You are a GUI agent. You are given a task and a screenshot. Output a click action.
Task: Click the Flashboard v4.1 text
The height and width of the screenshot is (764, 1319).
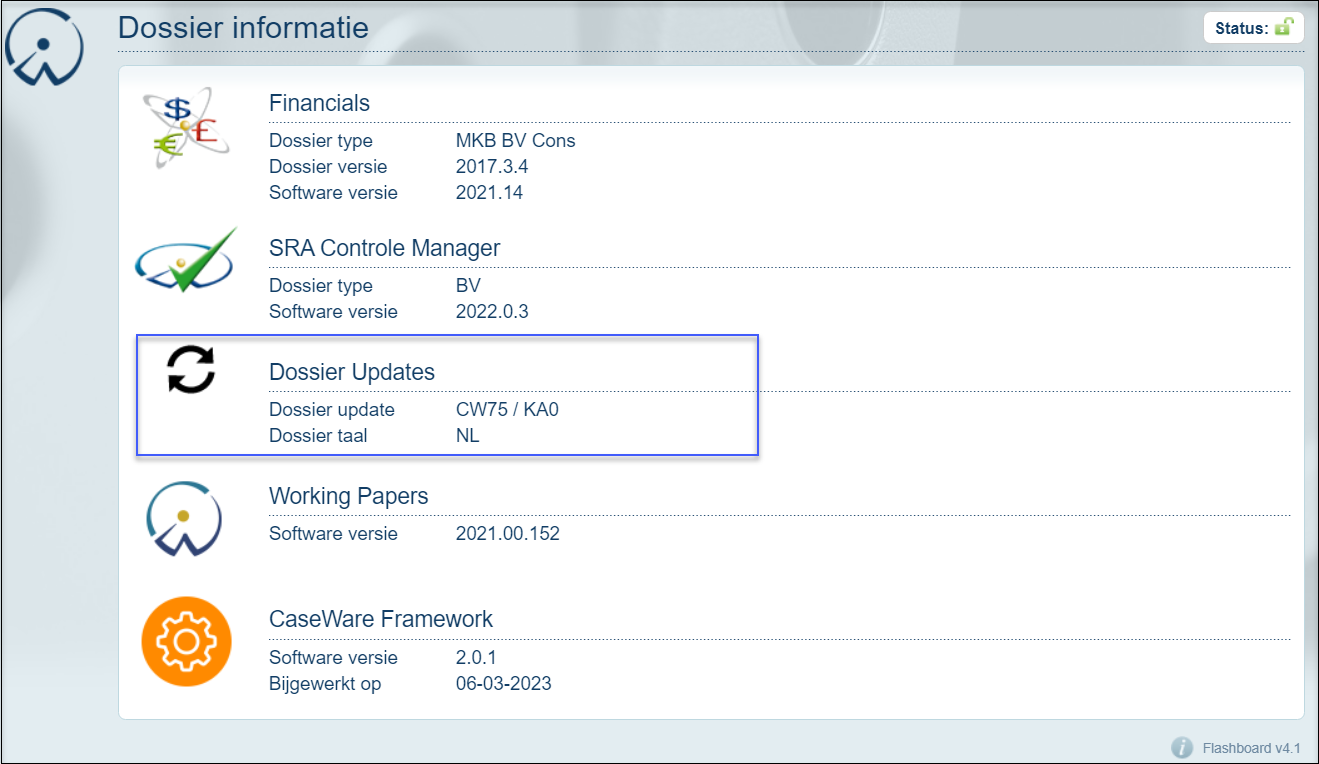click(x=1251, y=748)
